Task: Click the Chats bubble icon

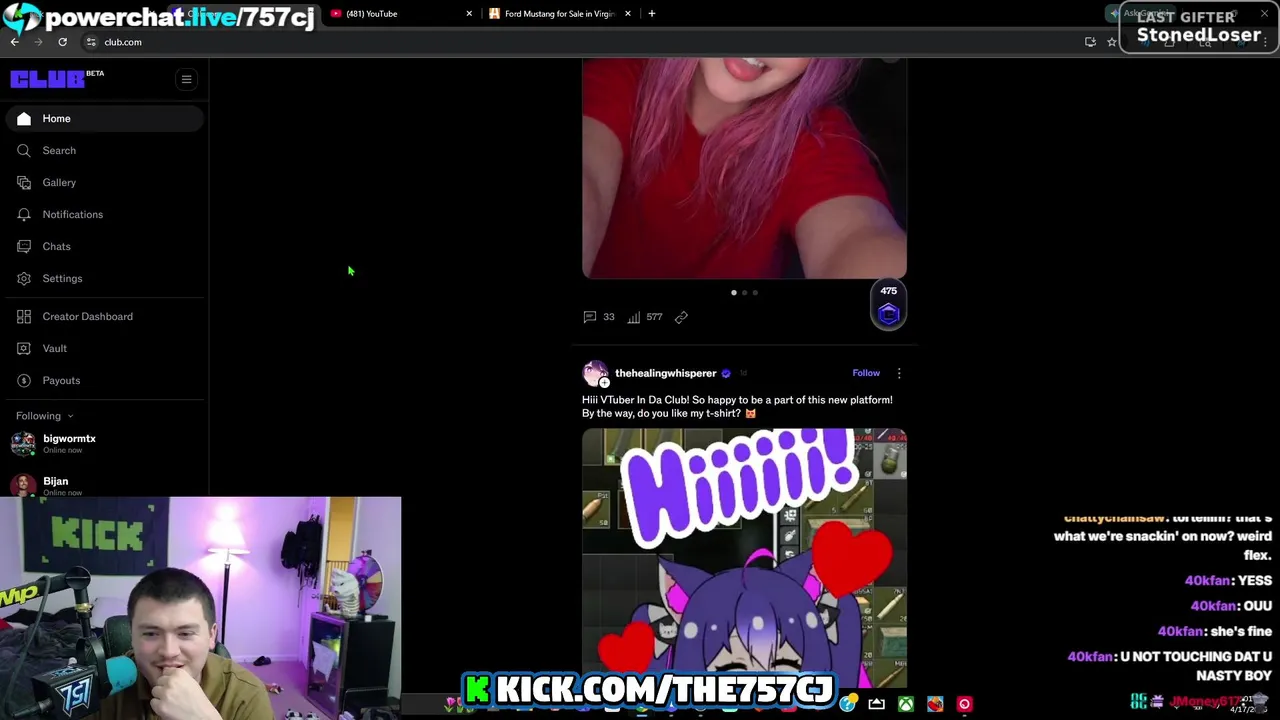Action: [24, 246]
